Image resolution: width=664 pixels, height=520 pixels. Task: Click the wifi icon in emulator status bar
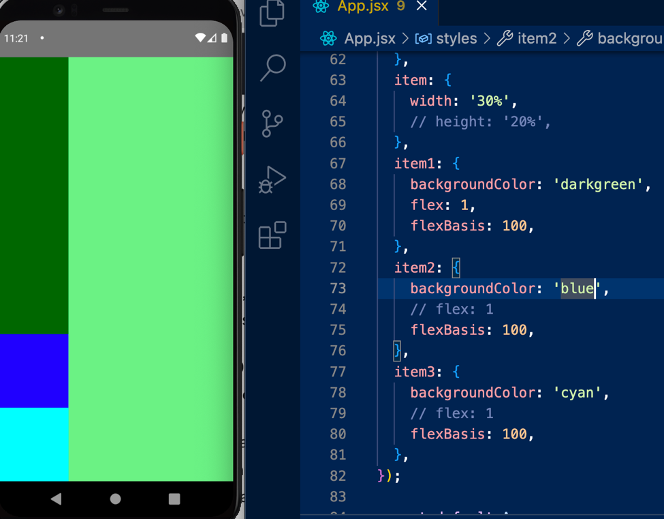click(200, 38)
